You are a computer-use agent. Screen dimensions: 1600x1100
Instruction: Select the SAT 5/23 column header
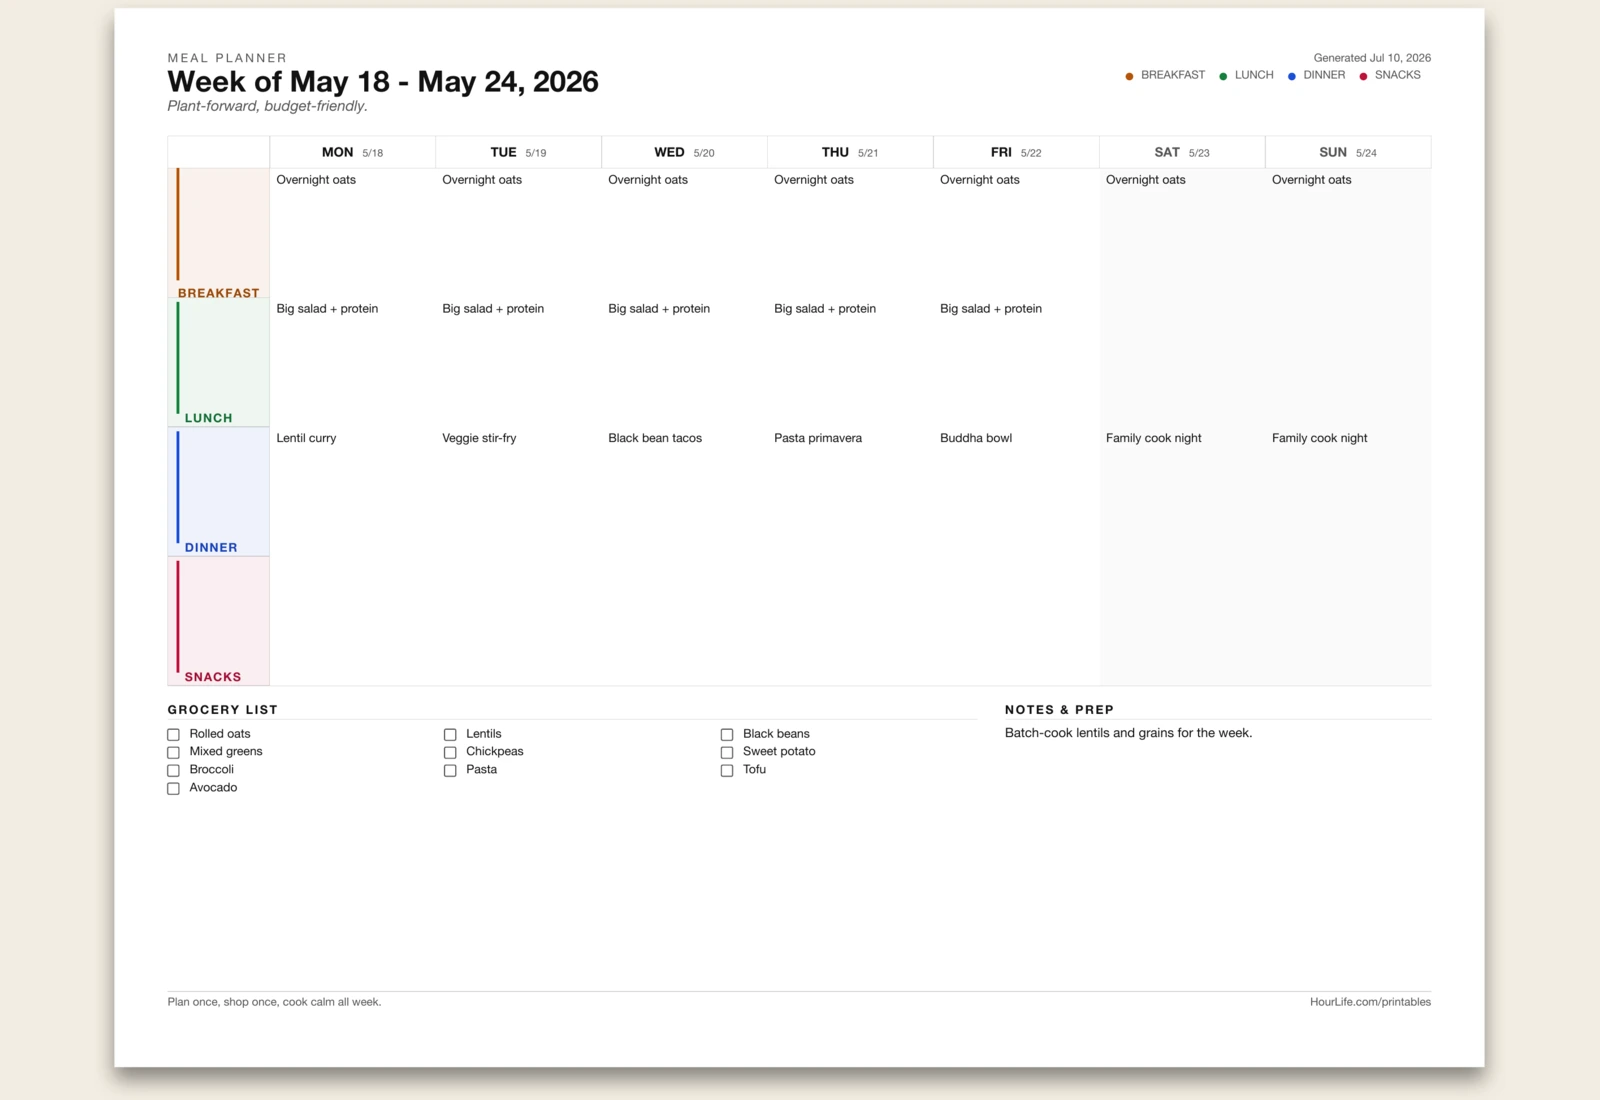tap(1182, 152)
